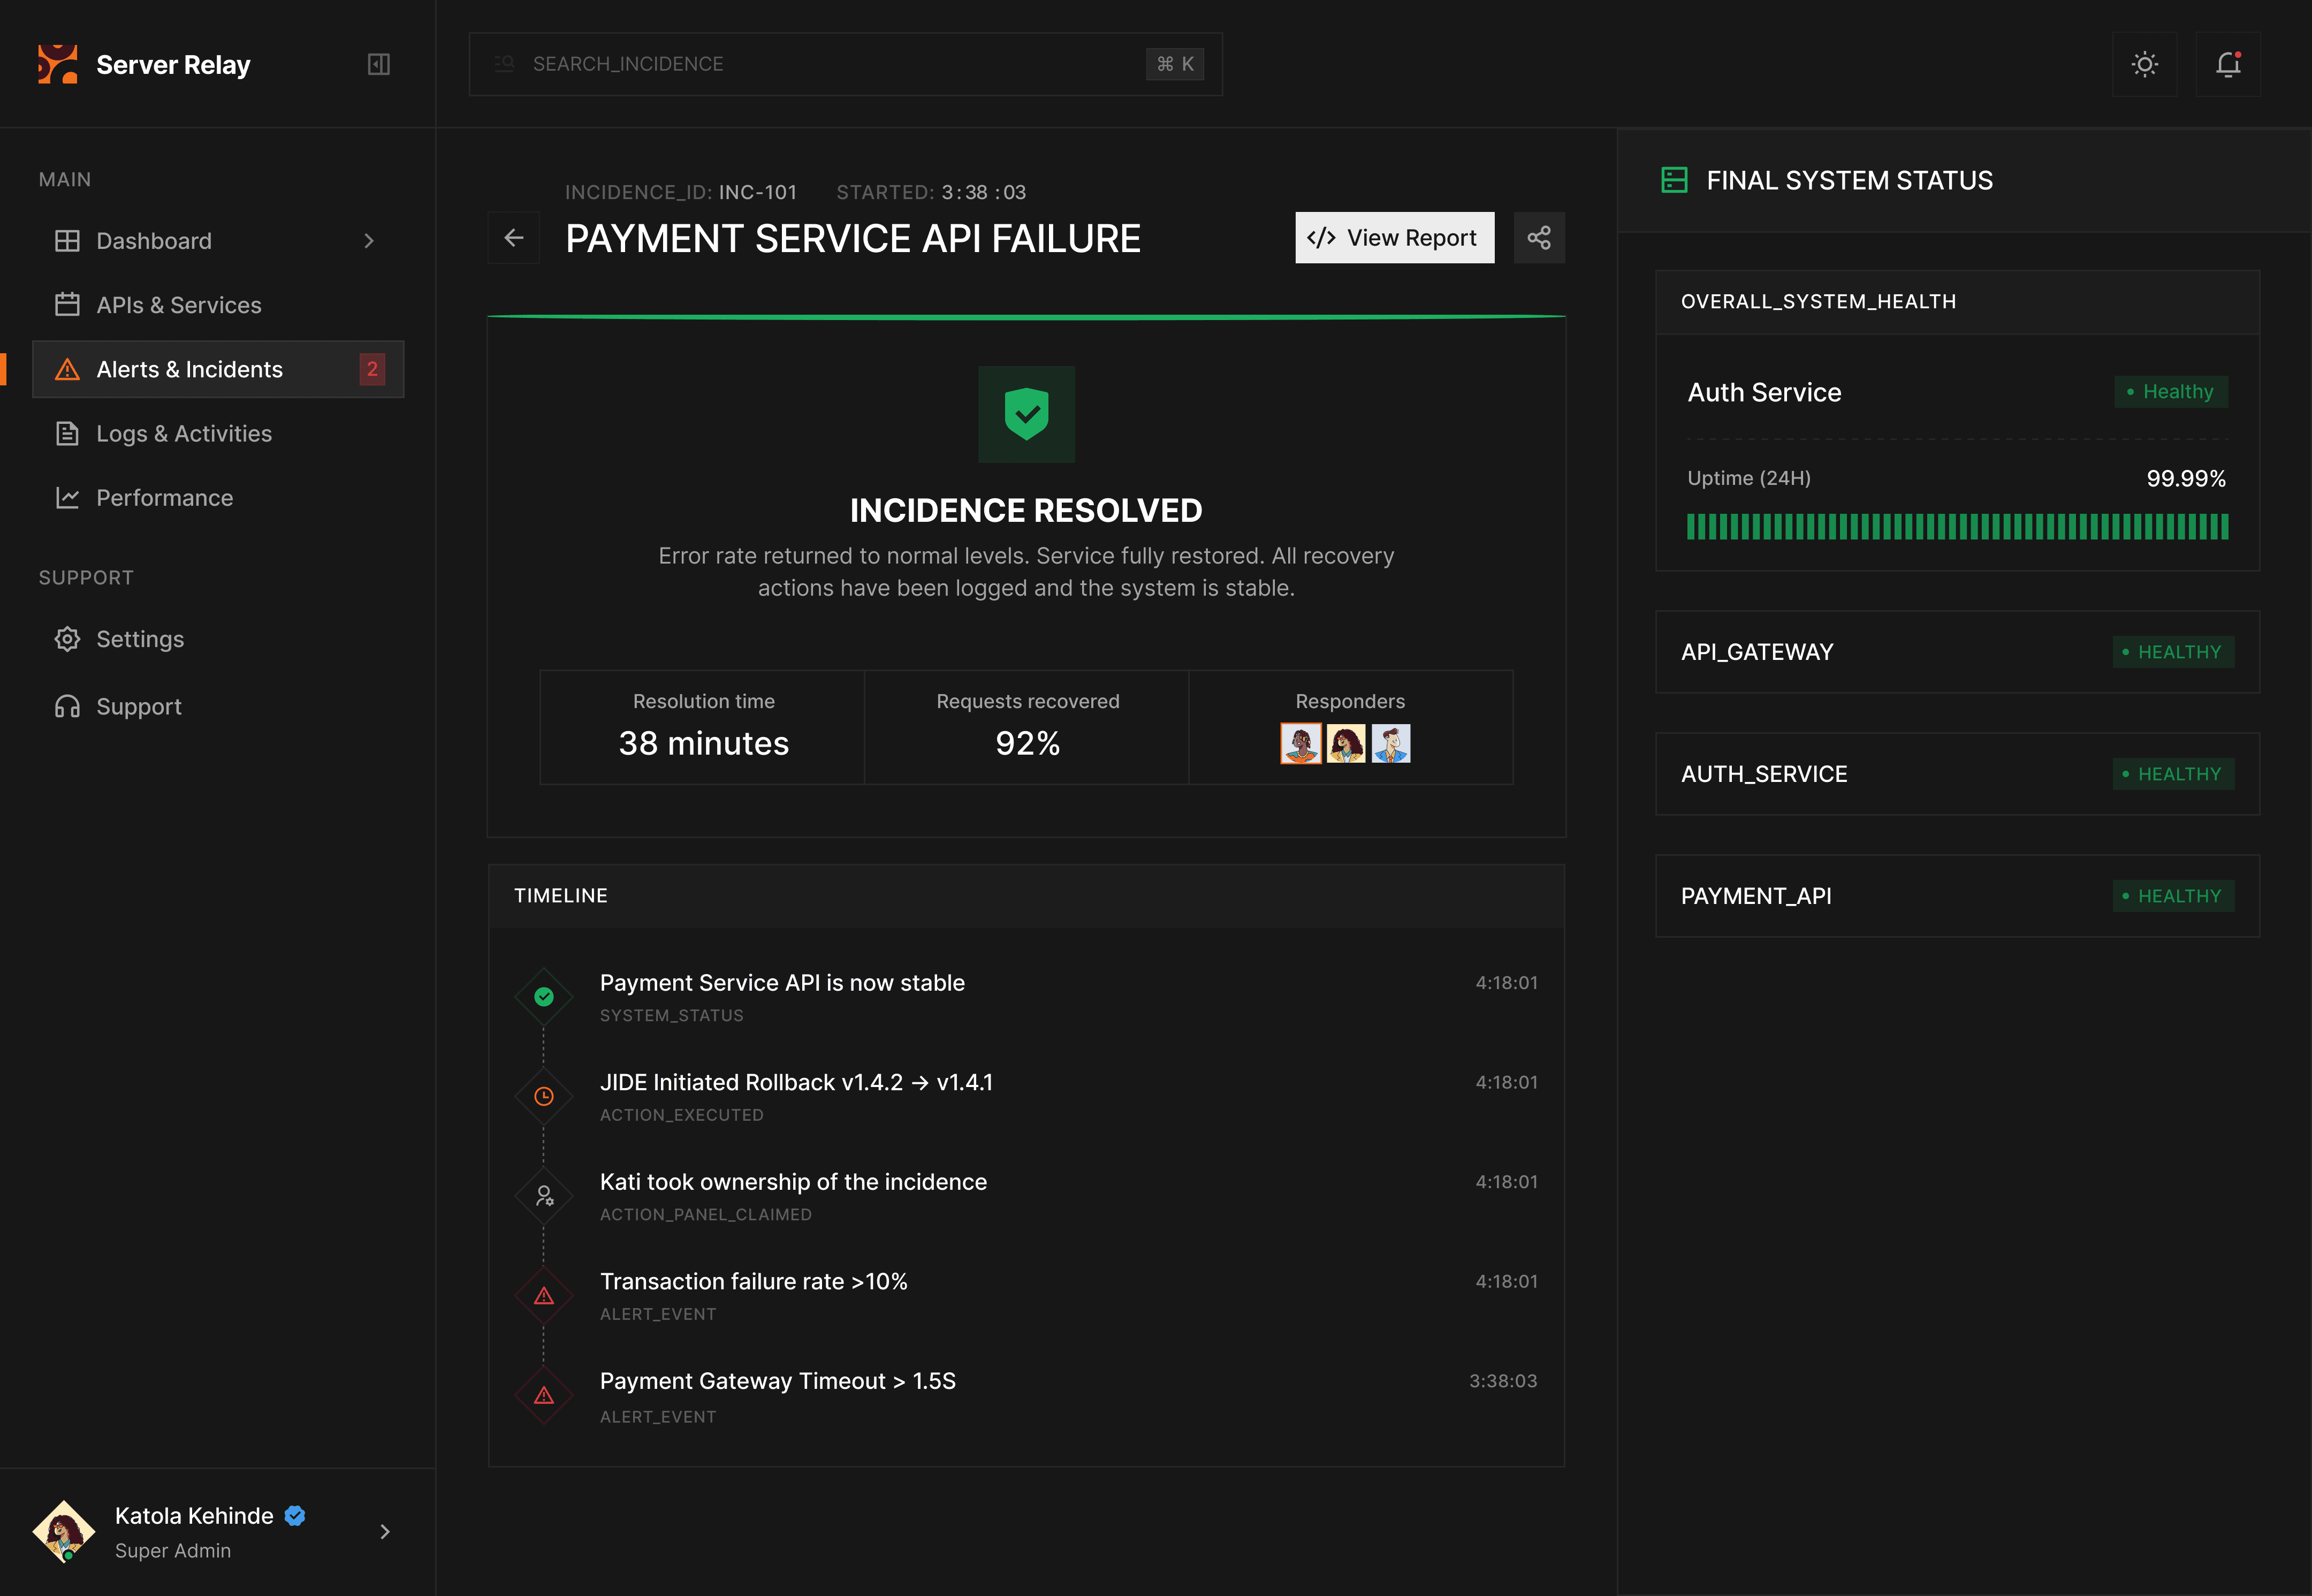Viewport: 2312px width, 1596px height.
Task: Click the Server Relay logo
Action: [x=58, y=64]
